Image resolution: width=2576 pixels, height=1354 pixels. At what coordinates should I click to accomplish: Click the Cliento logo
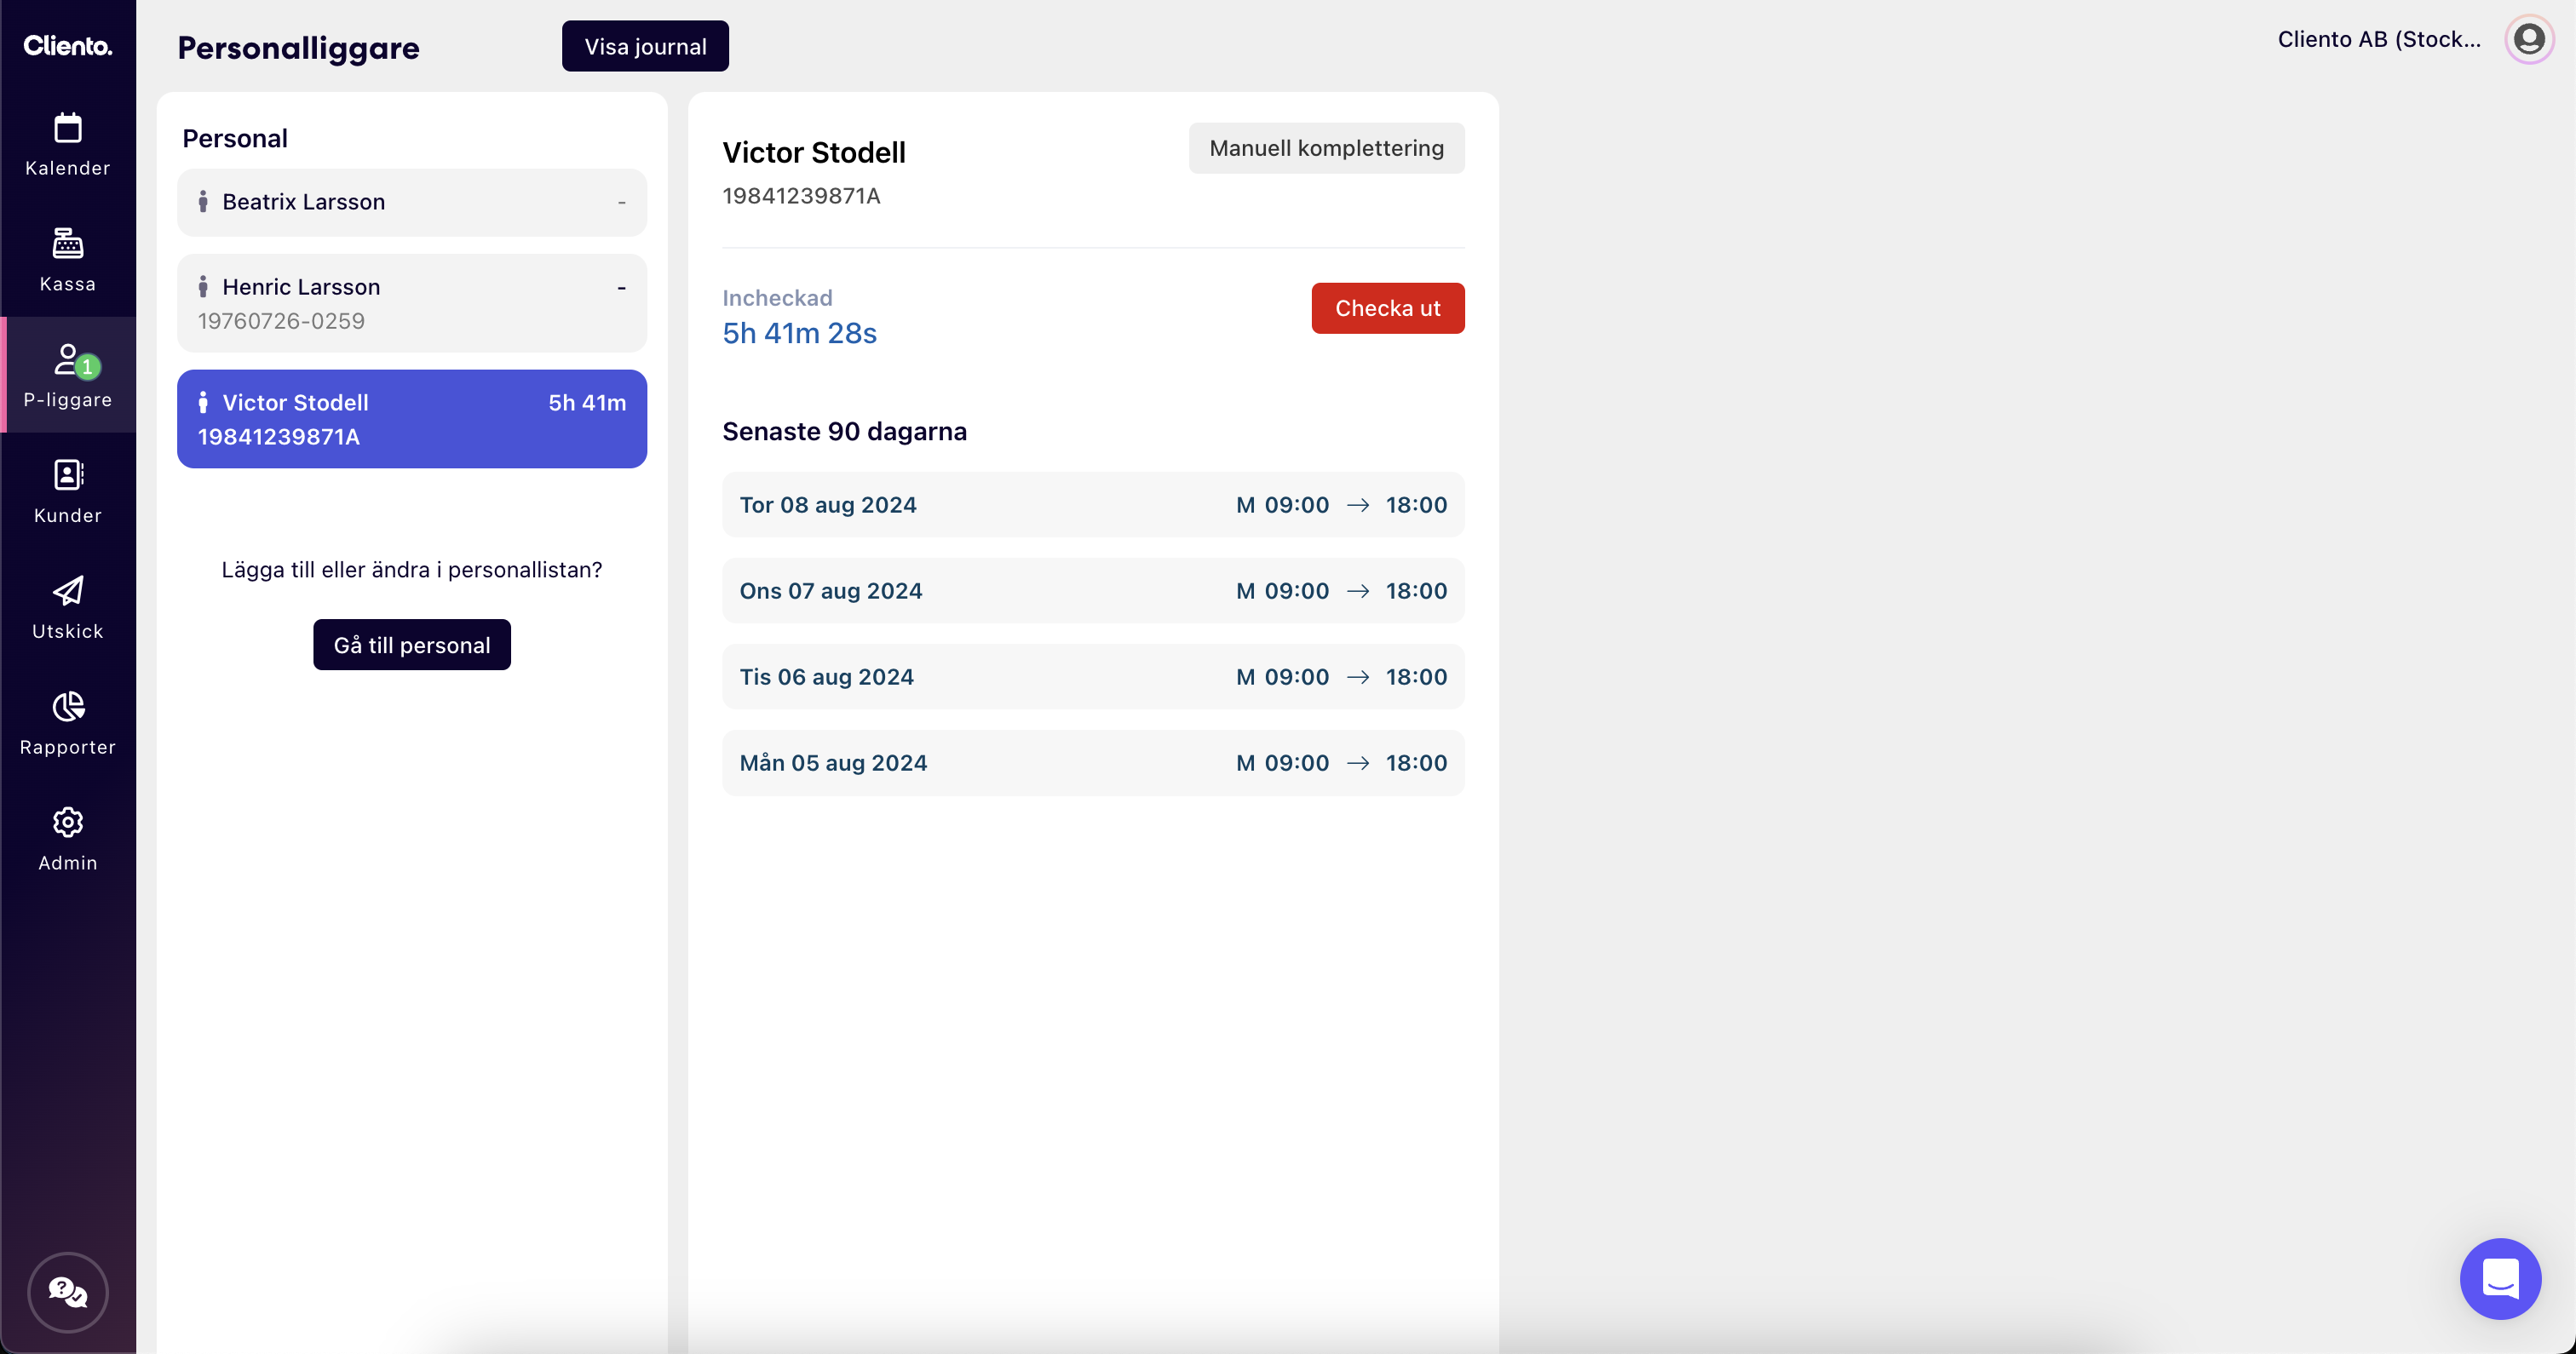(68, 46)
